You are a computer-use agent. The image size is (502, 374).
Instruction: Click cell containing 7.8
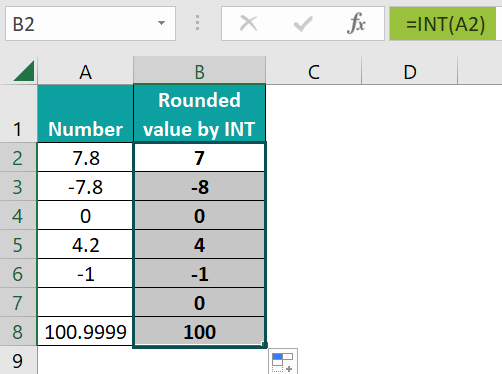[85, 157]
